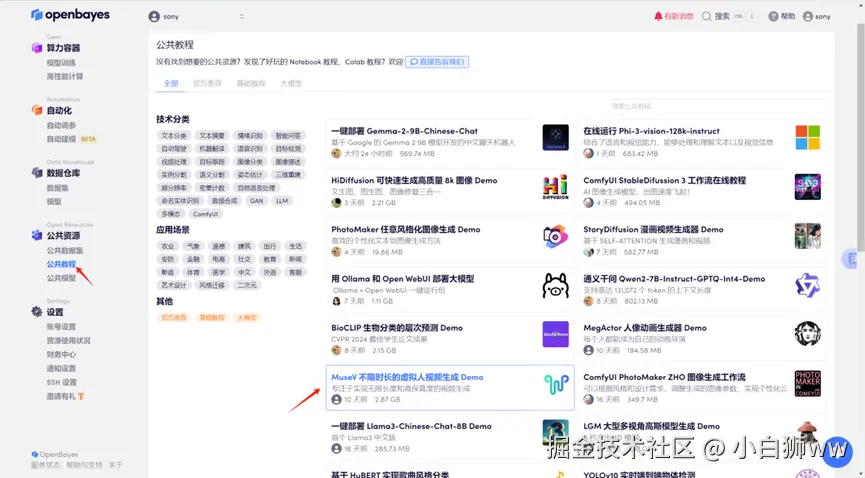865x478 pixels.
Task: Toggle the LLM filter tag
Action: [x=282, y=201]
